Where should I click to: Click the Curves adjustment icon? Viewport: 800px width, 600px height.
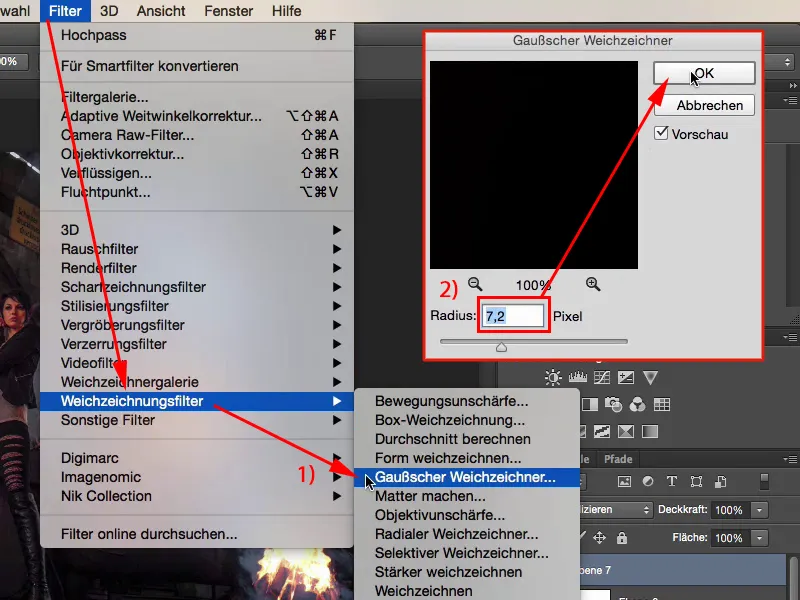point(602,378)
